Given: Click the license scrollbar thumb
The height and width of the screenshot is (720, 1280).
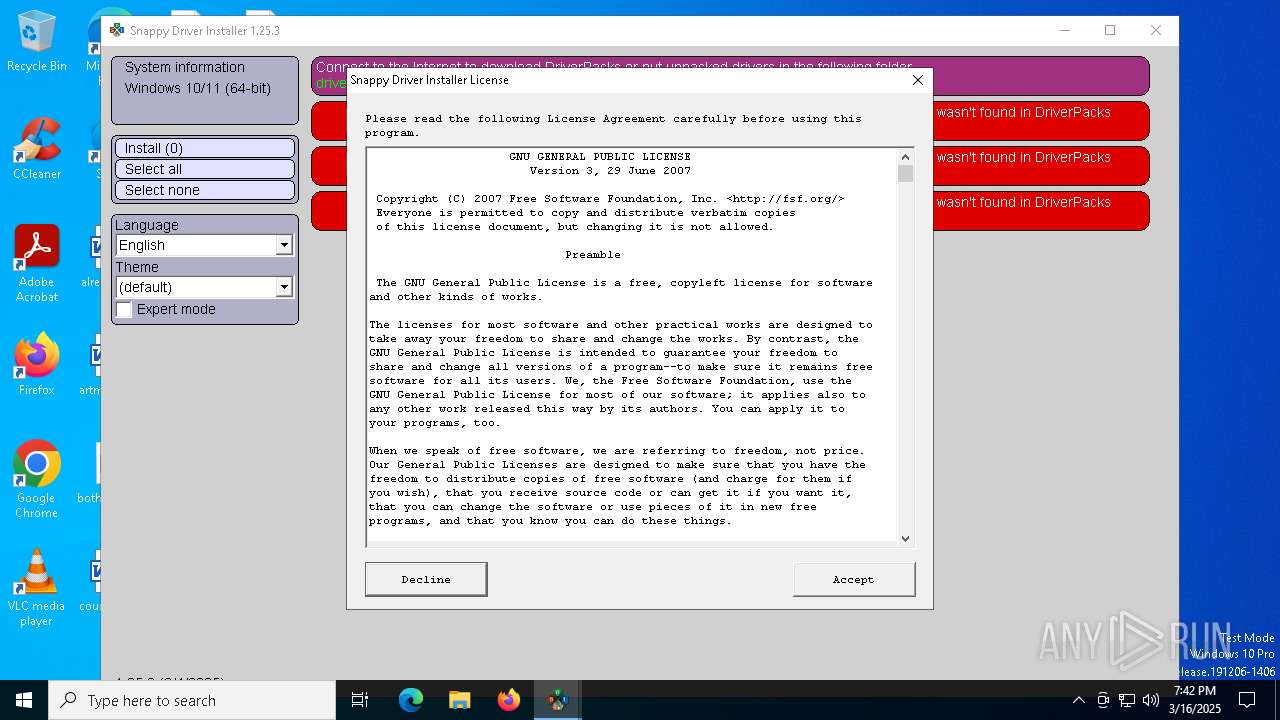Looking at the screenshot, I should pyautogui.click(x=905, y=174).
